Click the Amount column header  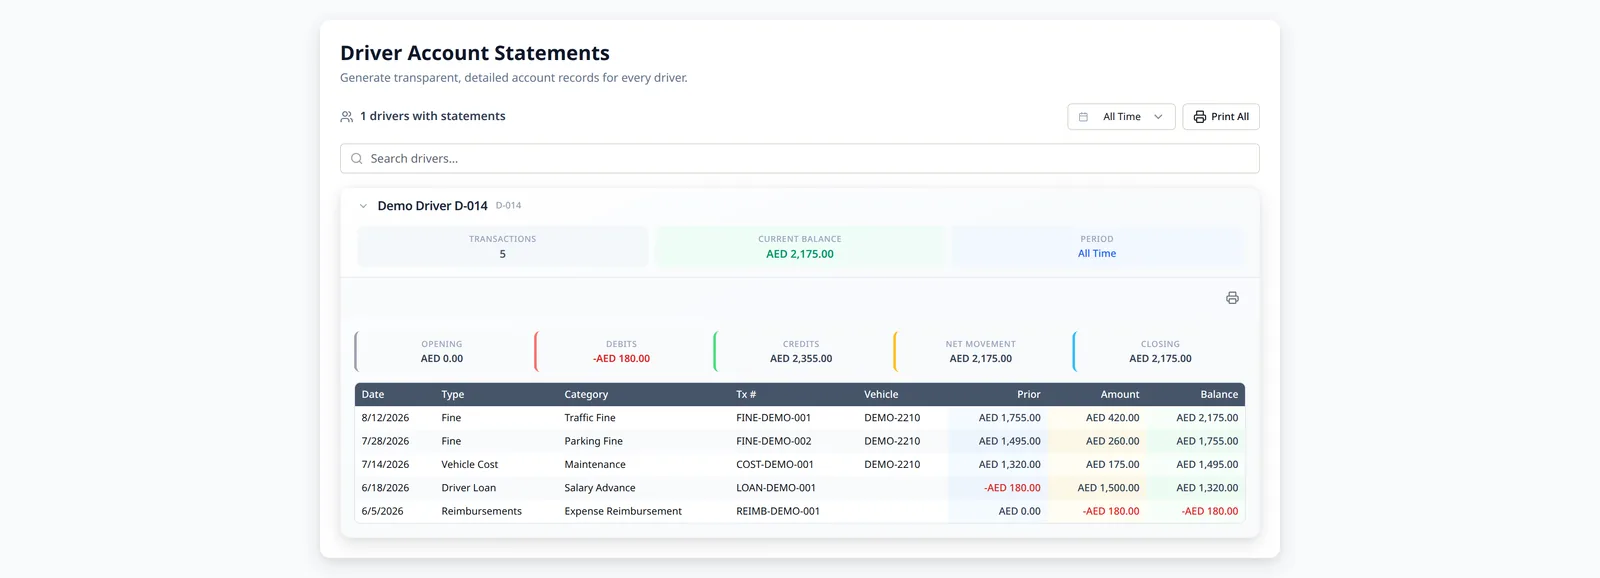pyautogui.click(x=1120, y=395)
